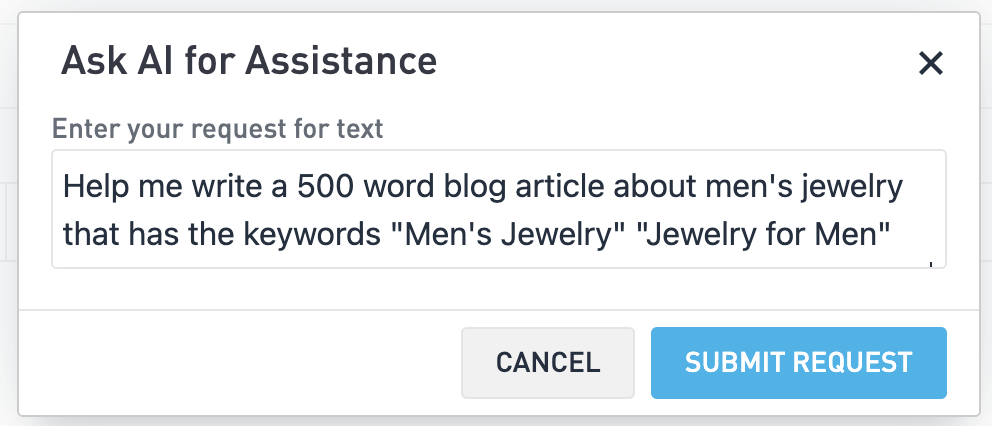Click the word "about" in the text
The image size is (992, 426).
click(658, 187)
